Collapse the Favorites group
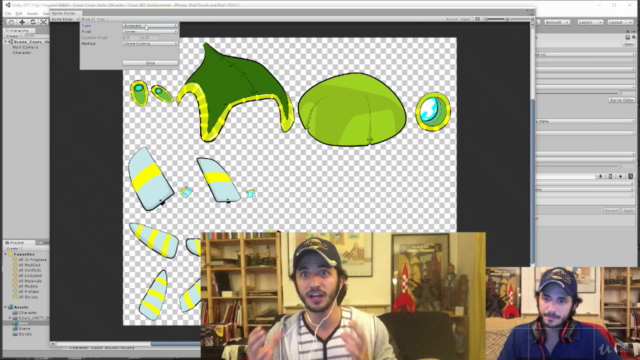 coord(6,254)
